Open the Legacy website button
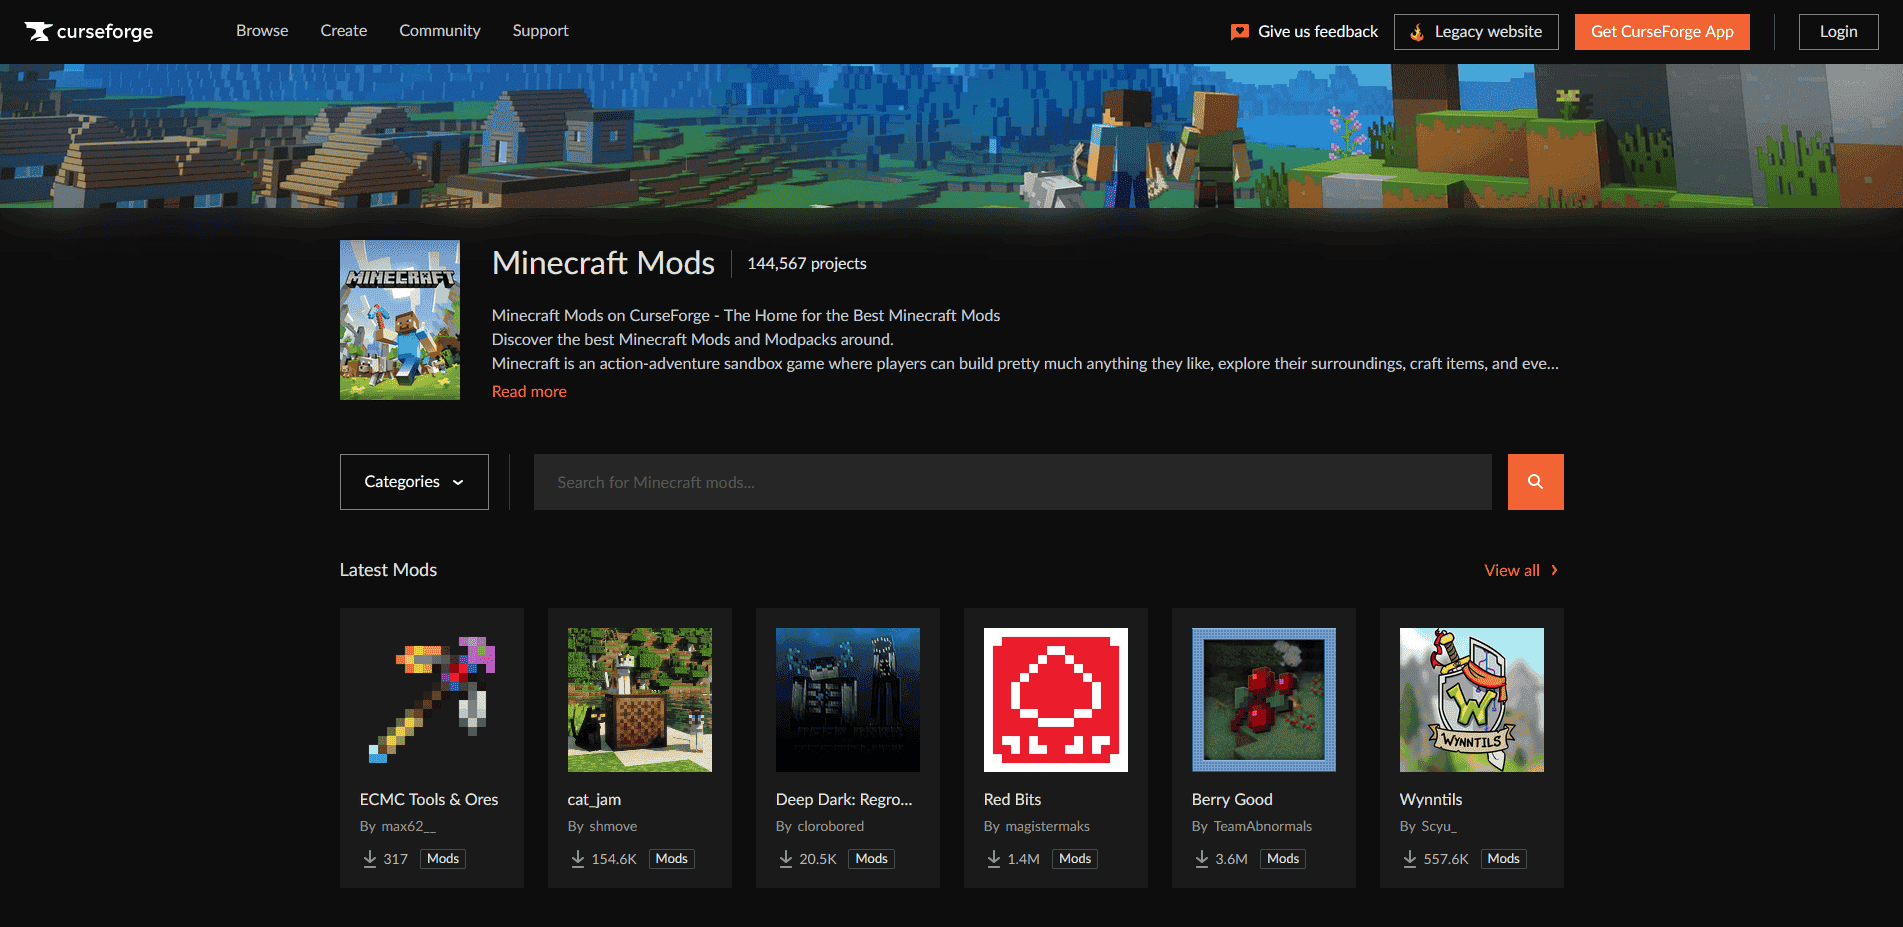The width and height of the screenshot is (1903, 927). click(1476, 32)
